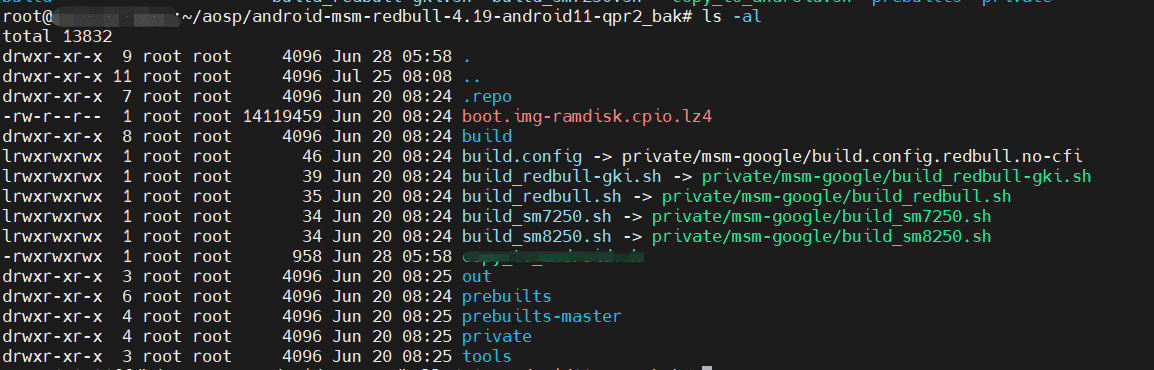
Task: Click the blue 'build' directory entry
Action: 486,137
